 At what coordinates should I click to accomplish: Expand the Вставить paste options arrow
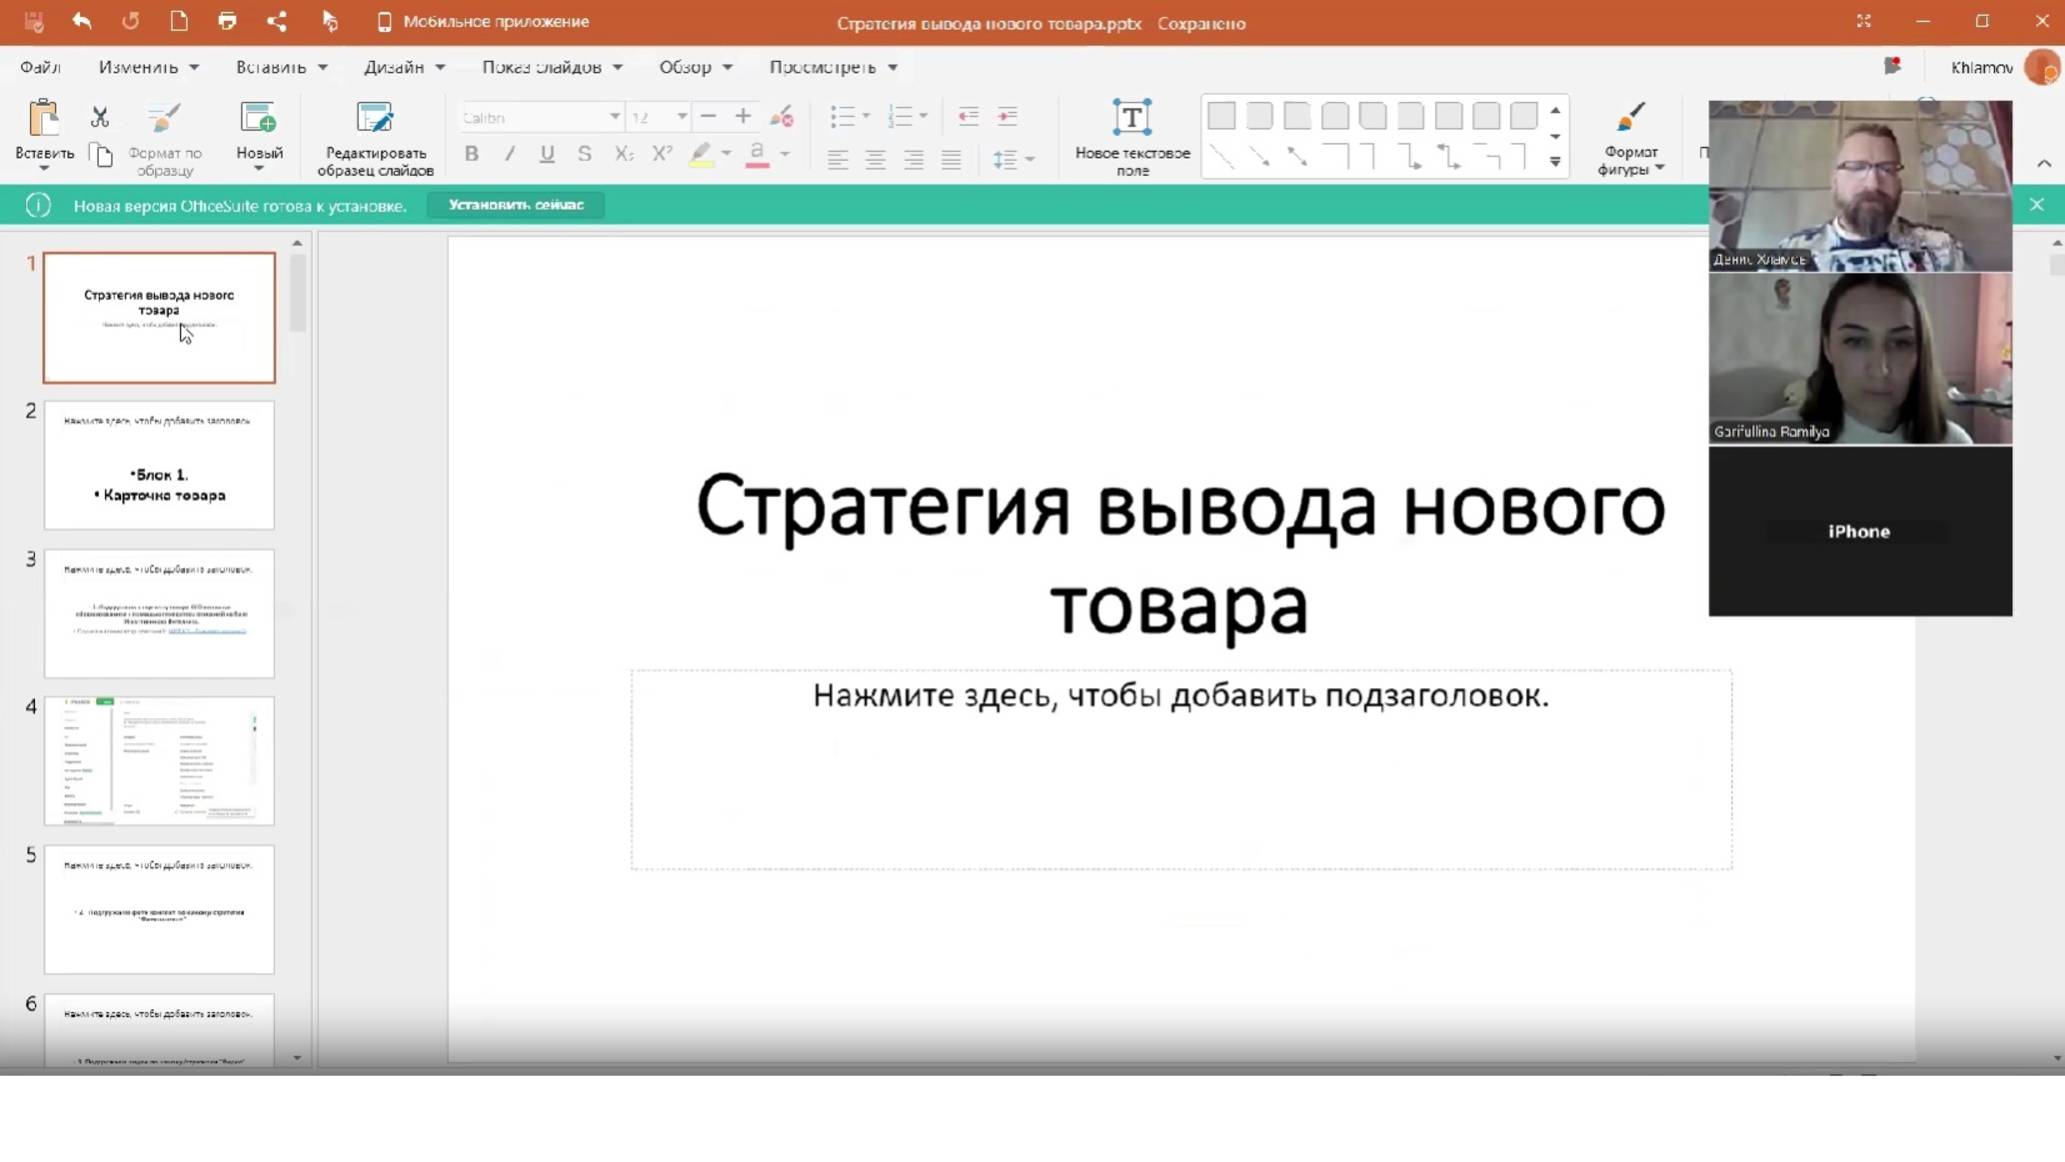pos(44,168)
